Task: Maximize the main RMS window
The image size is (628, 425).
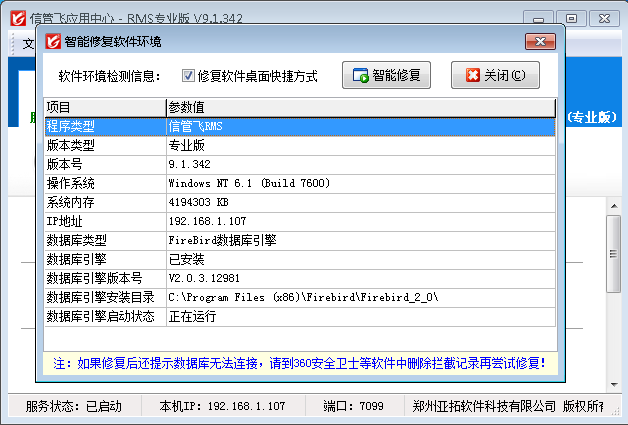Action: [x=571, y=17]
